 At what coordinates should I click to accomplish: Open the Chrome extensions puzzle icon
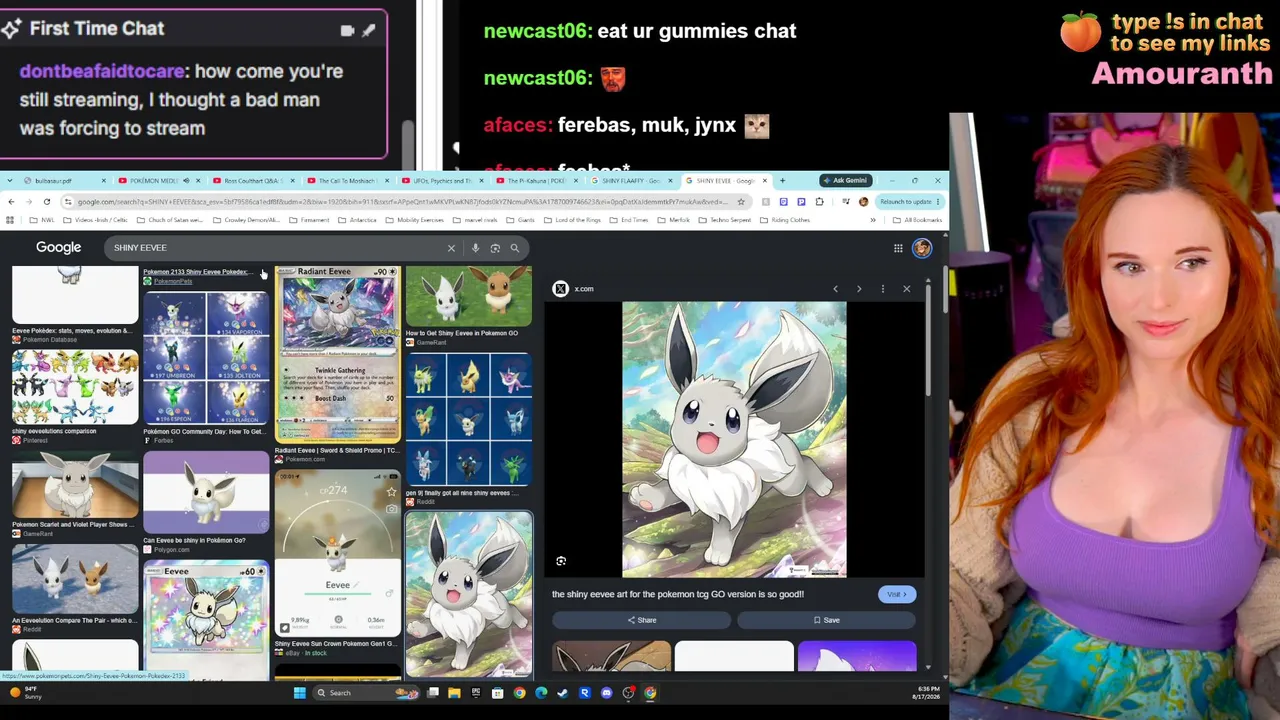point(819,201)
